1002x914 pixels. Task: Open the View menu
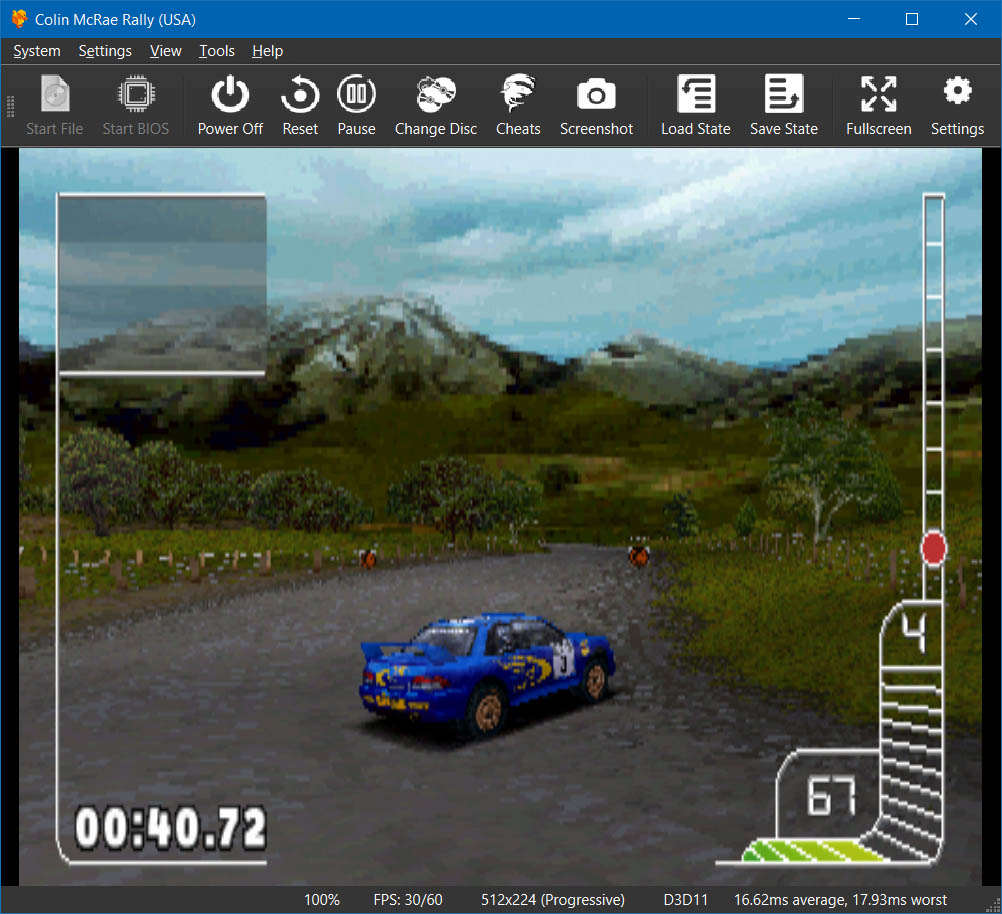pyautogui.click(x=166, y=51)
